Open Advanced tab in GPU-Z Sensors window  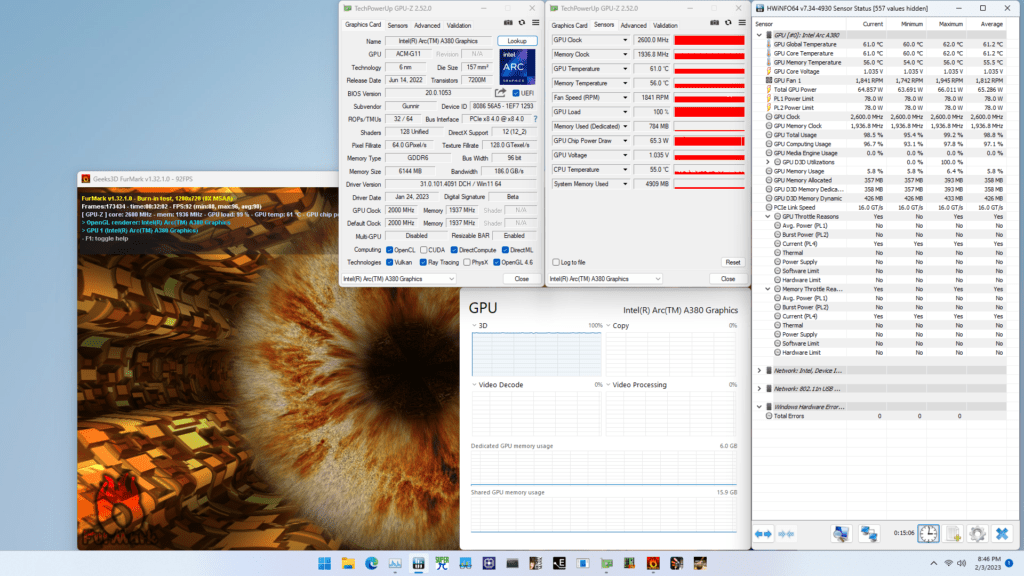click(633, 25)
